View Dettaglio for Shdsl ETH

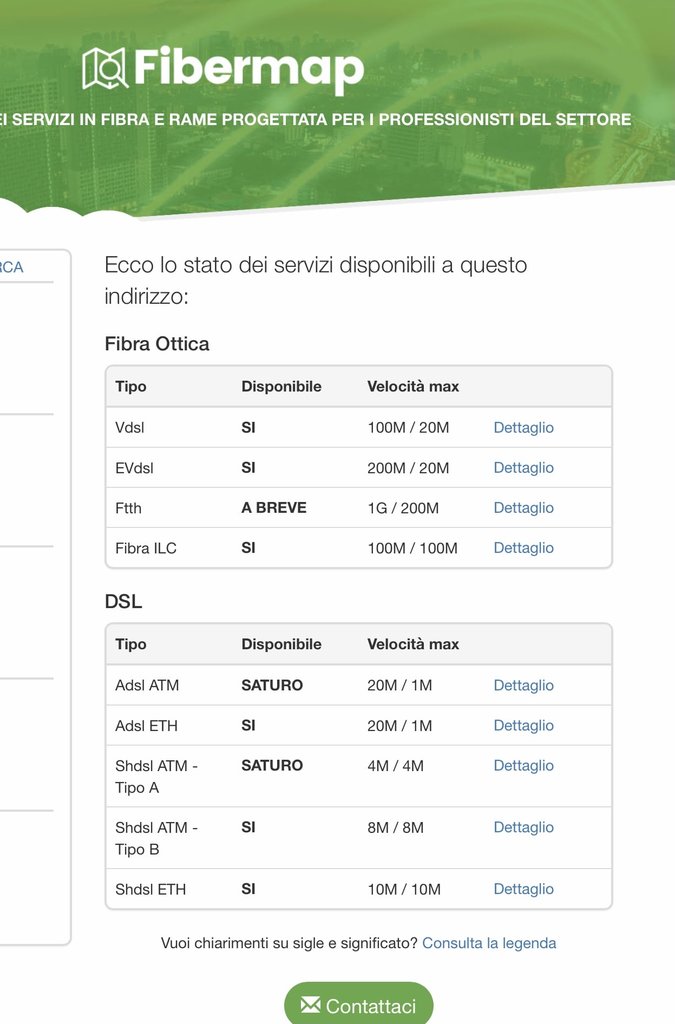tap(523, 889)
